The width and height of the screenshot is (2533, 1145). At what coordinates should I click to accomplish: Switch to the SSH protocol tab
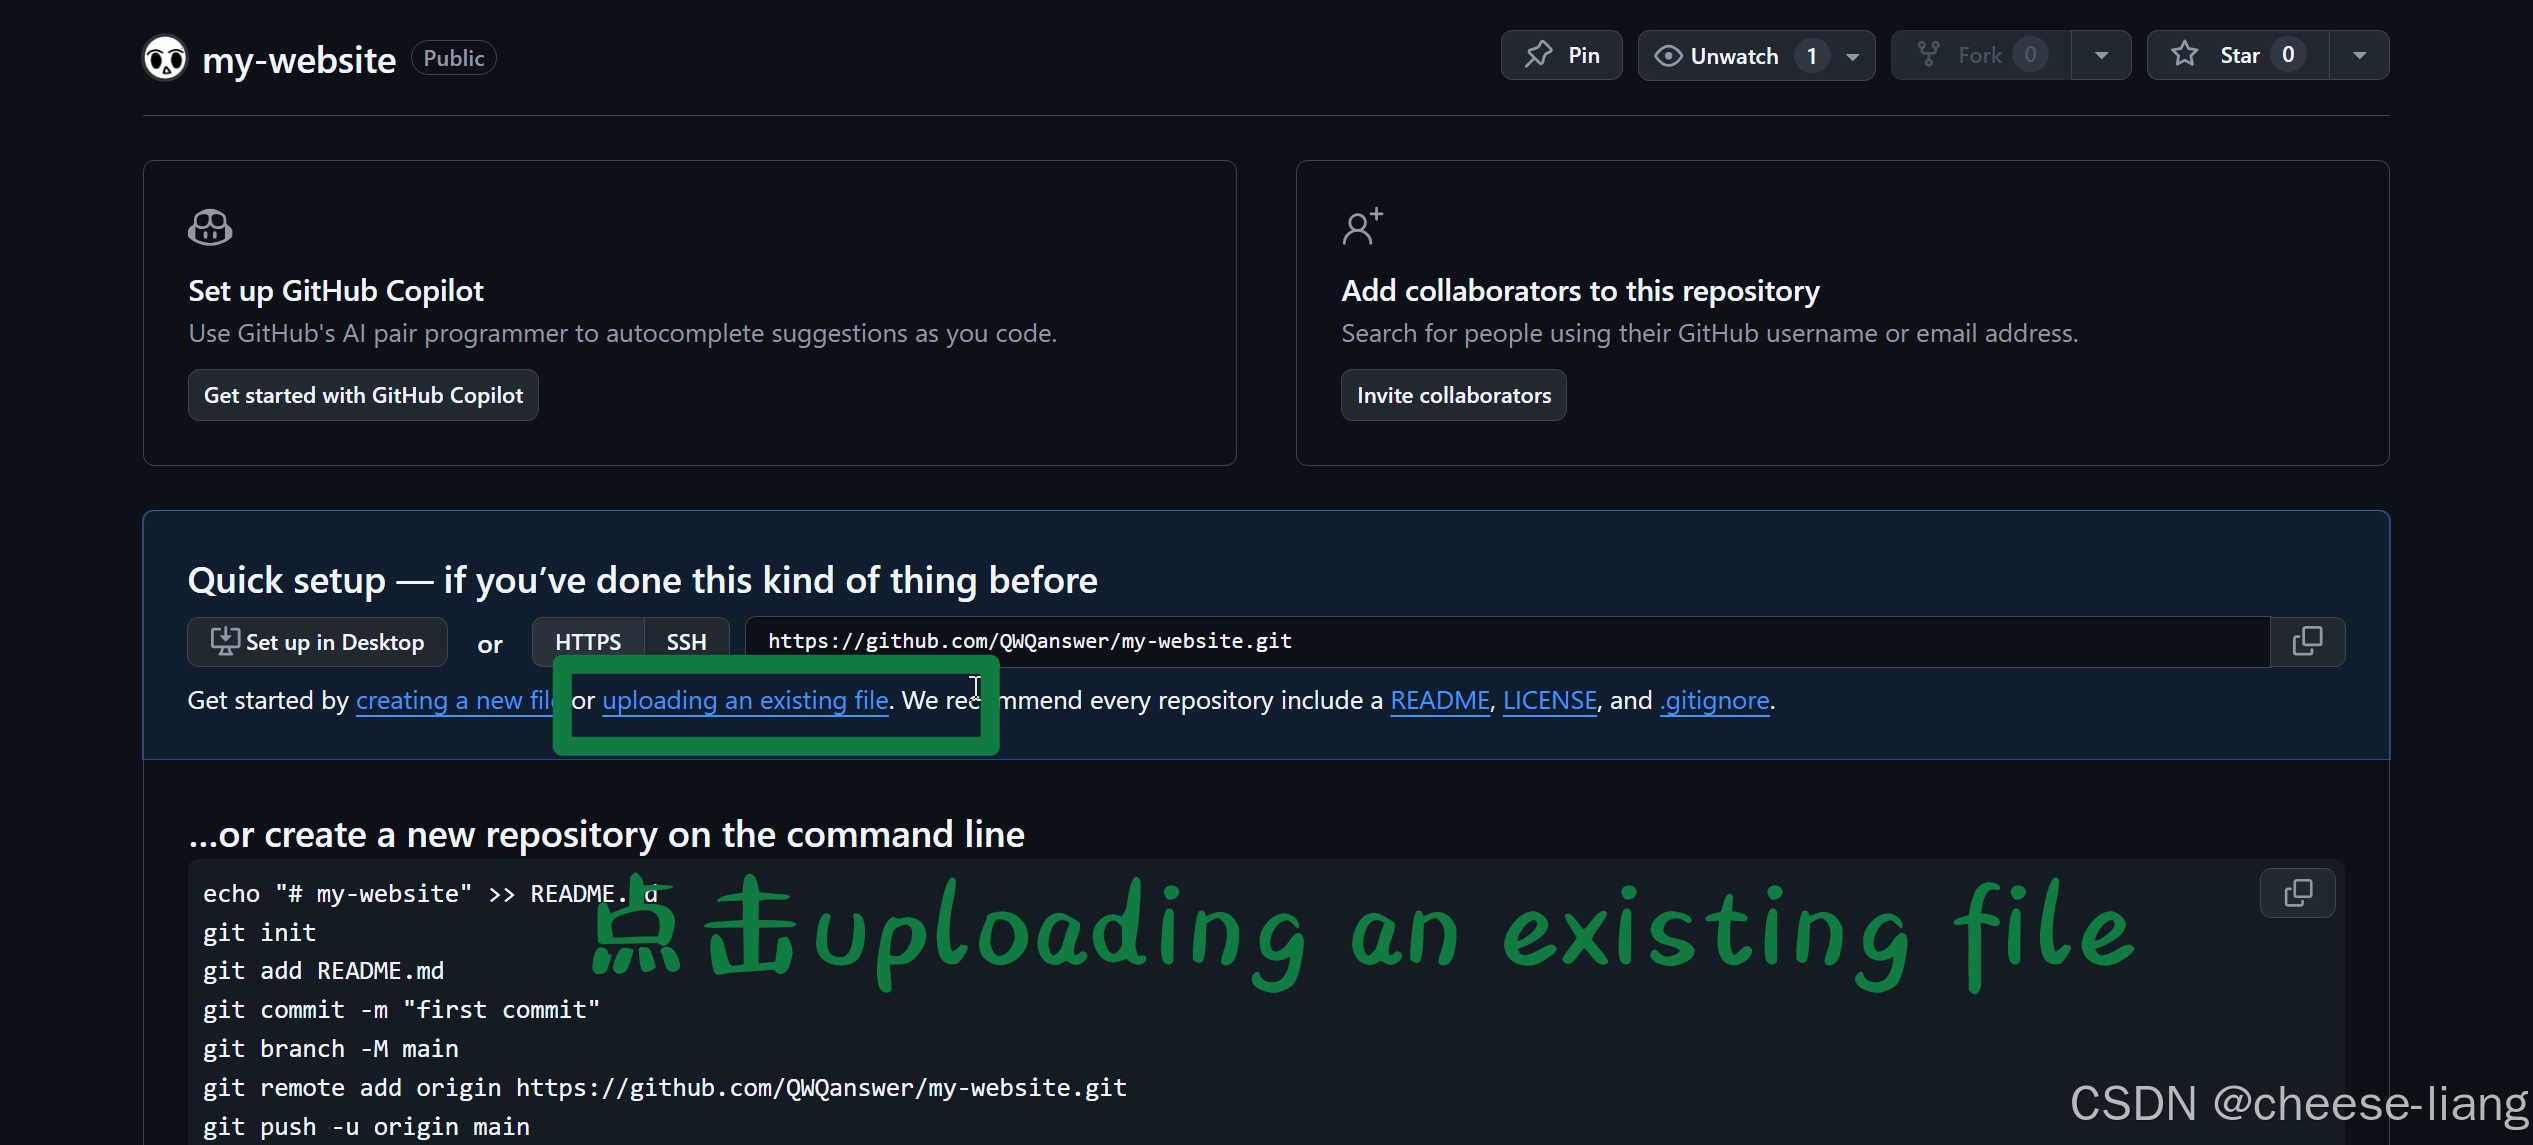coord(687,642)
